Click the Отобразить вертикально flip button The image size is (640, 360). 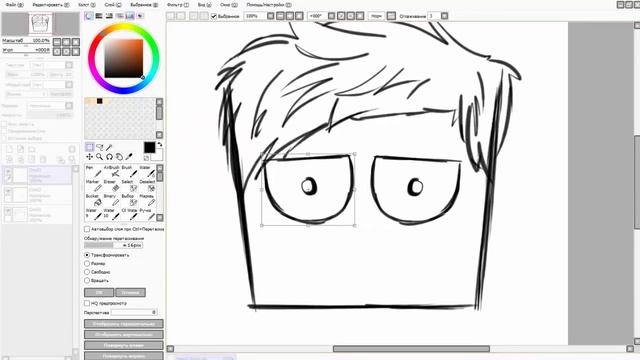tap(124, 335)
